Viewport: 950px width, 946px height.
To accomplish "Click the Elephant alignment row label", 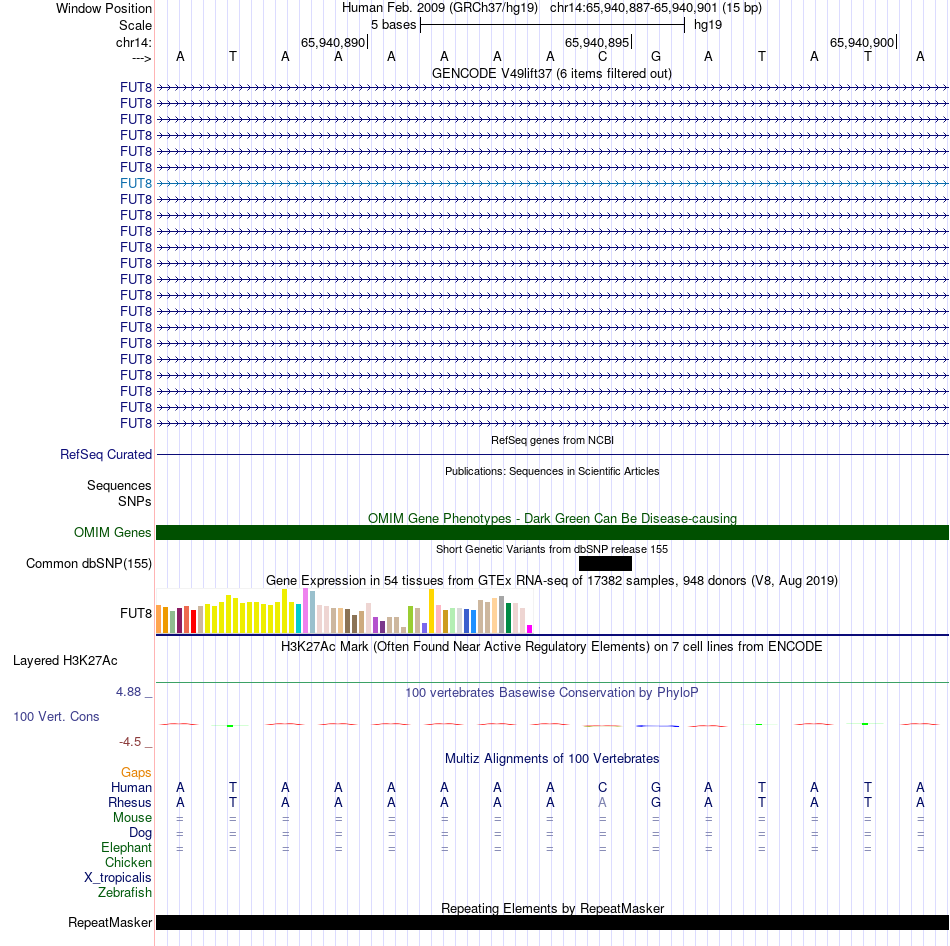I will click(126, 847).
